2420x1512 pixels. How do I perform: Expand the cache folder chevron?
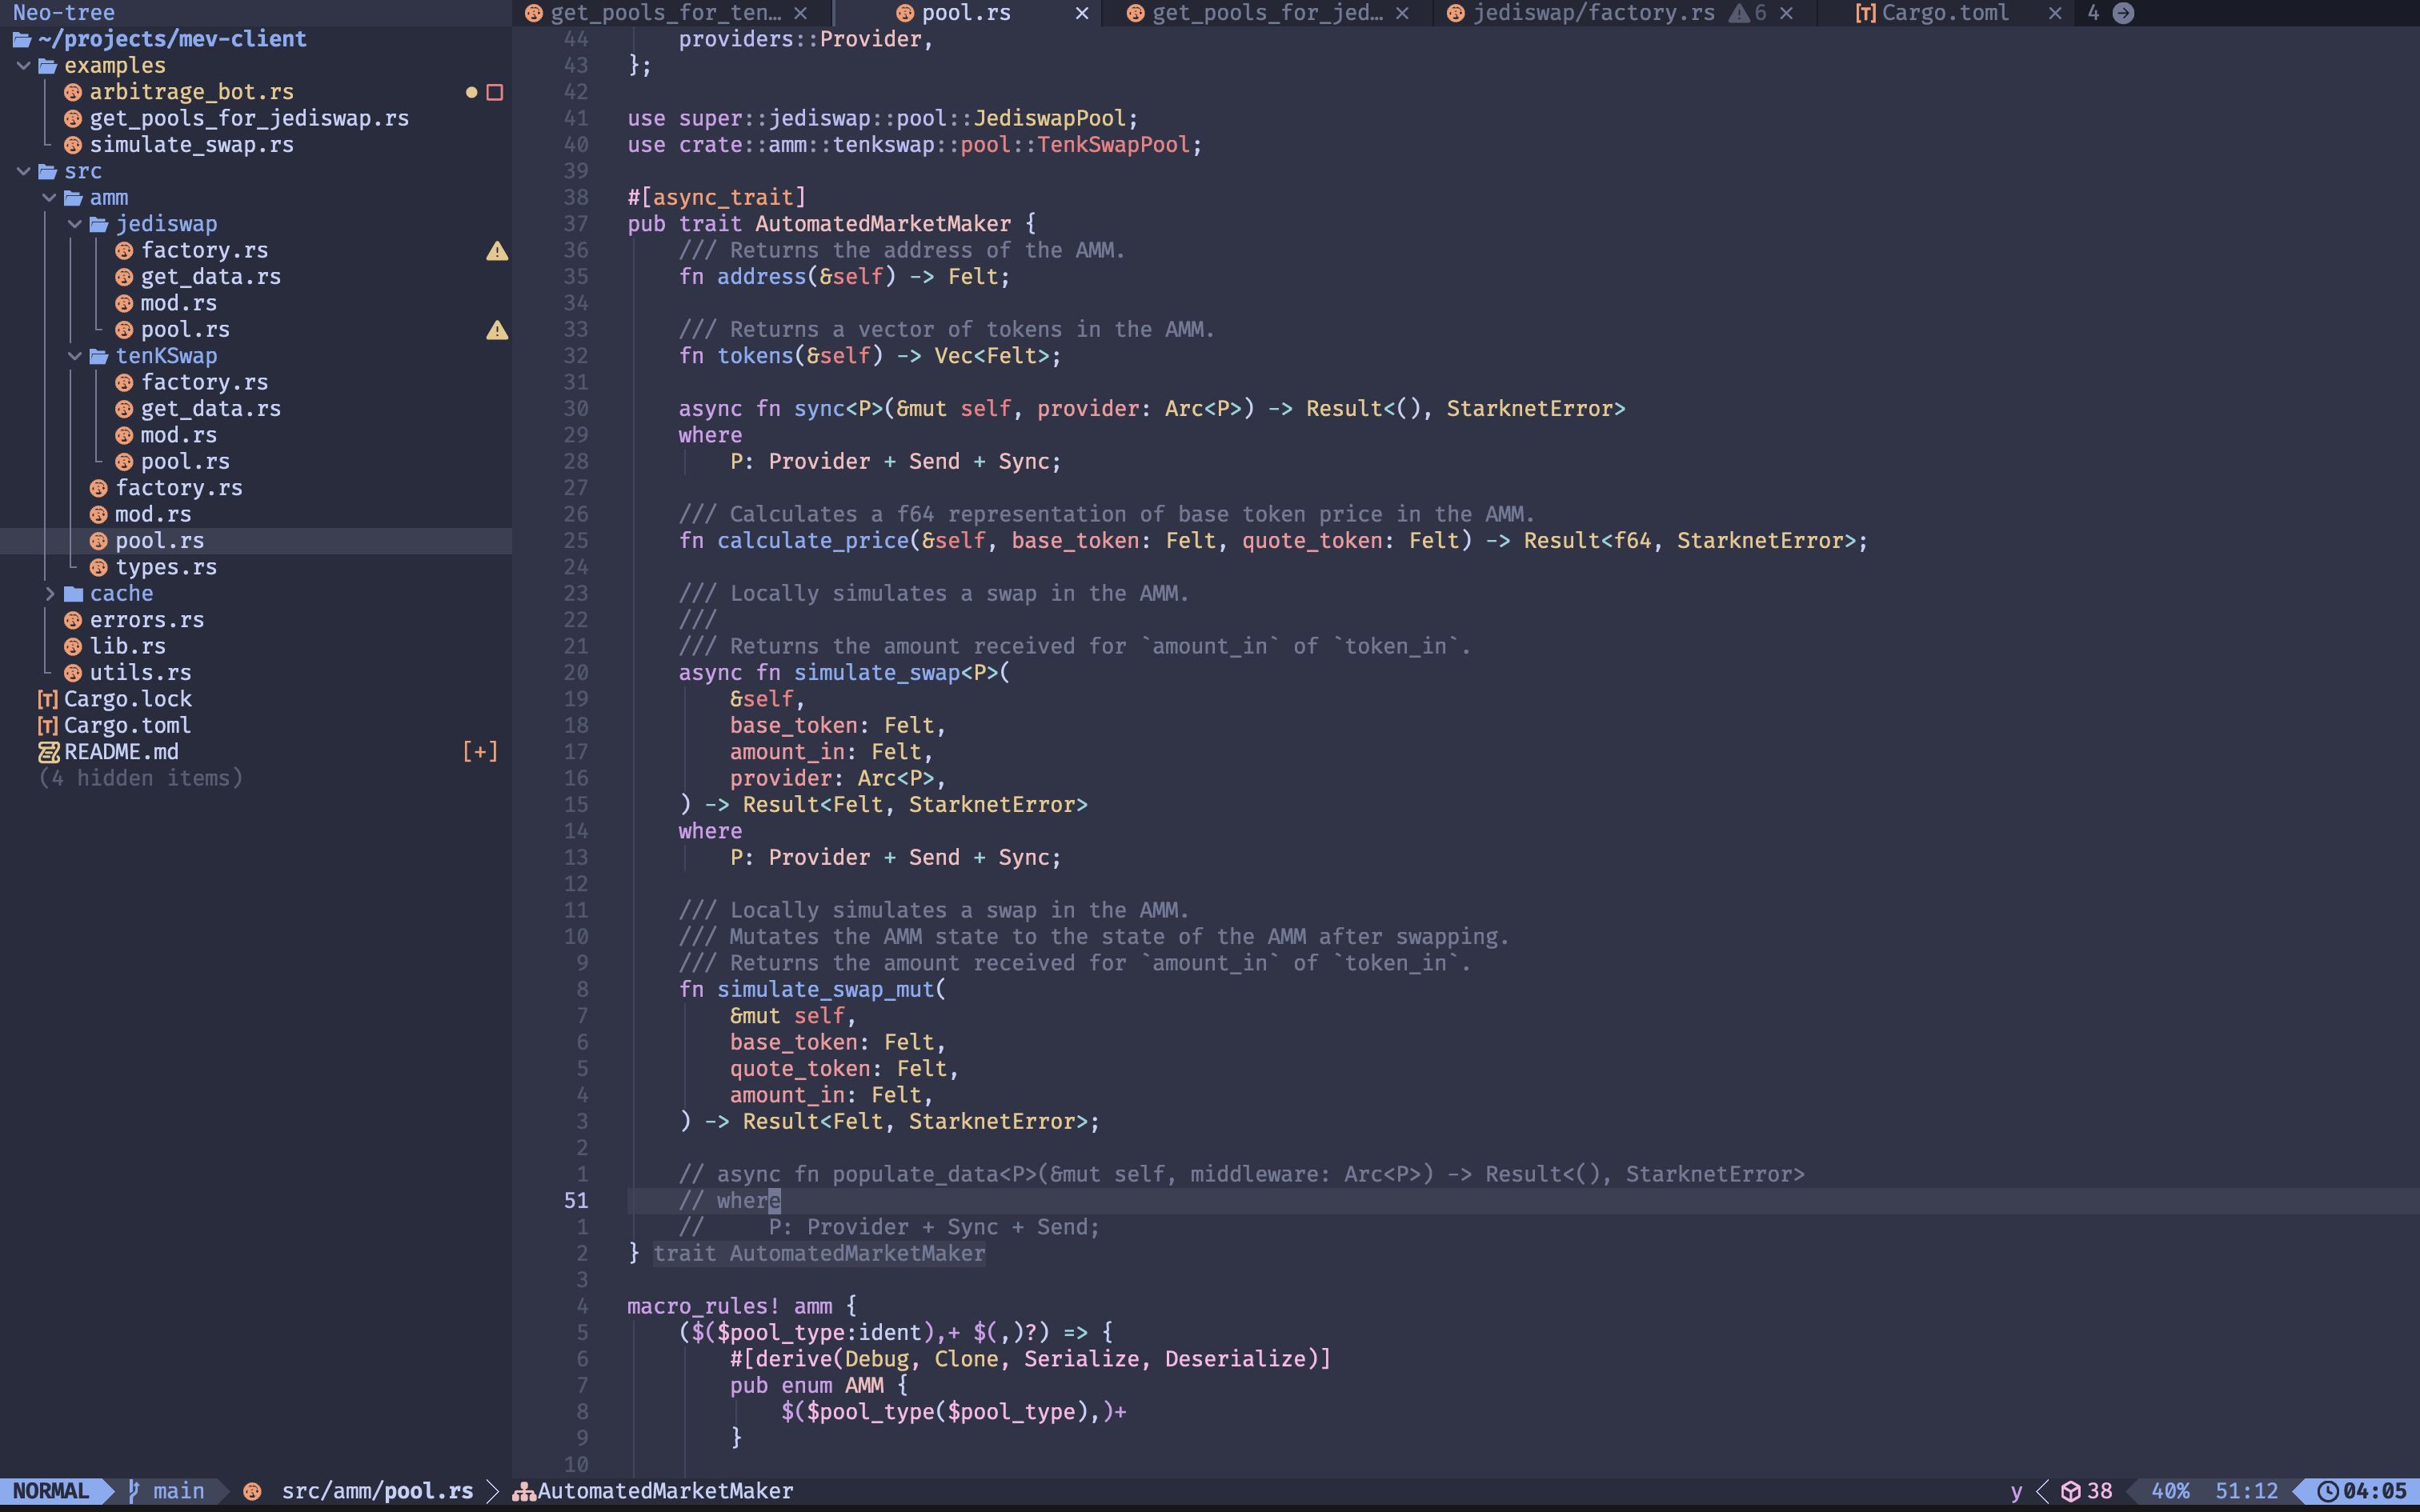pos(49,594)
